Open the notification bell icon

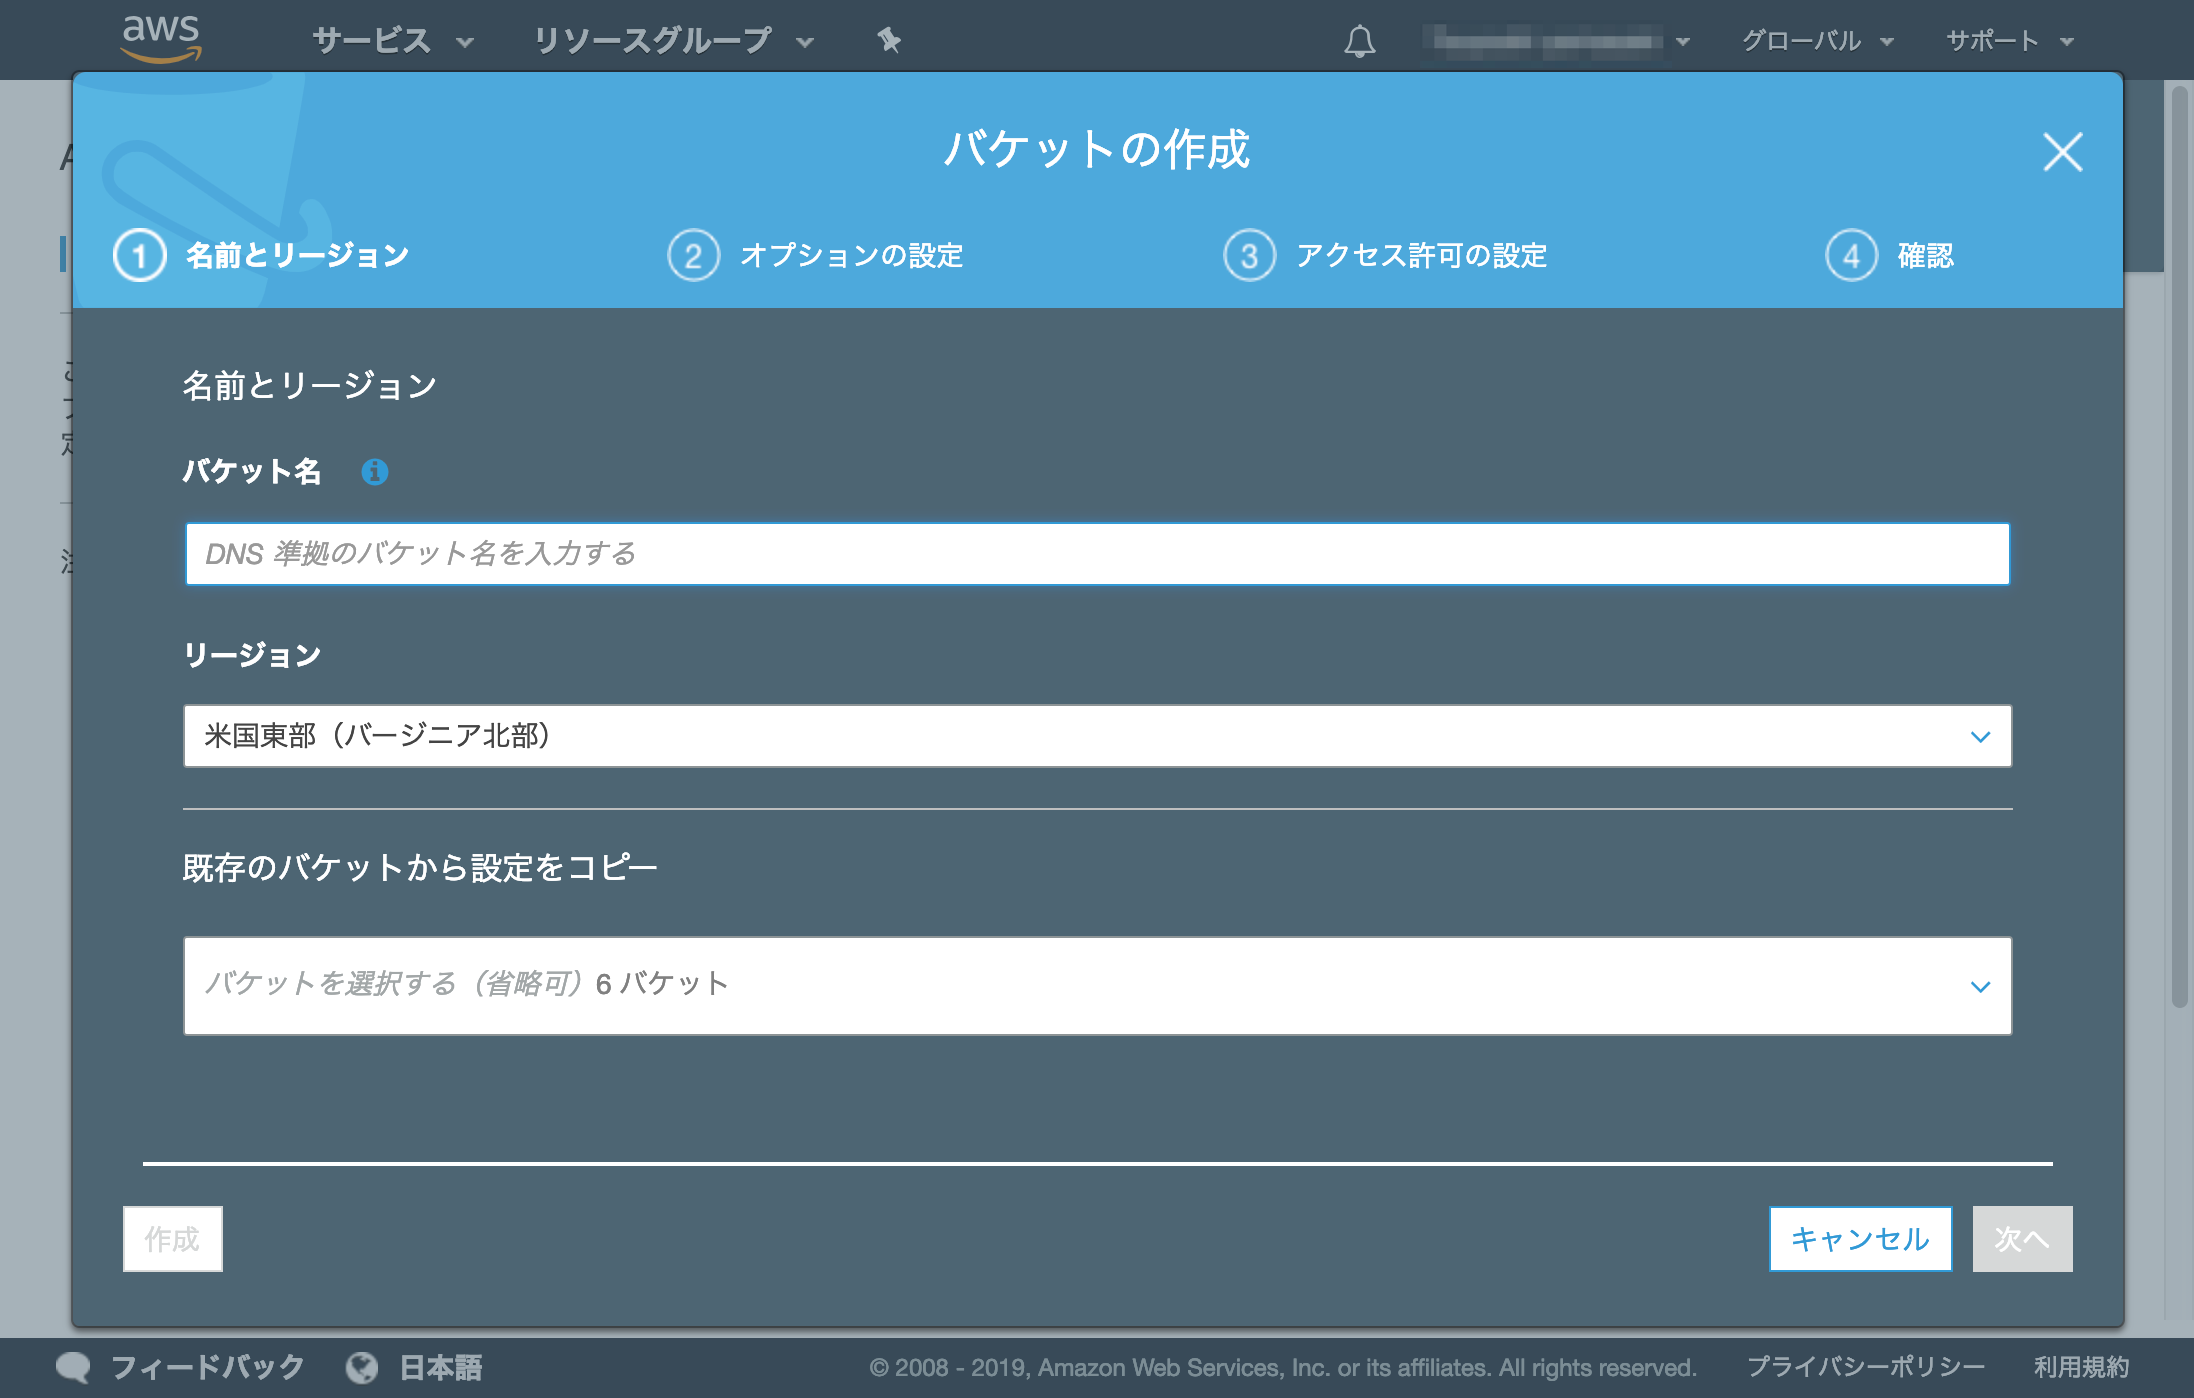[x=1360, y=40]
